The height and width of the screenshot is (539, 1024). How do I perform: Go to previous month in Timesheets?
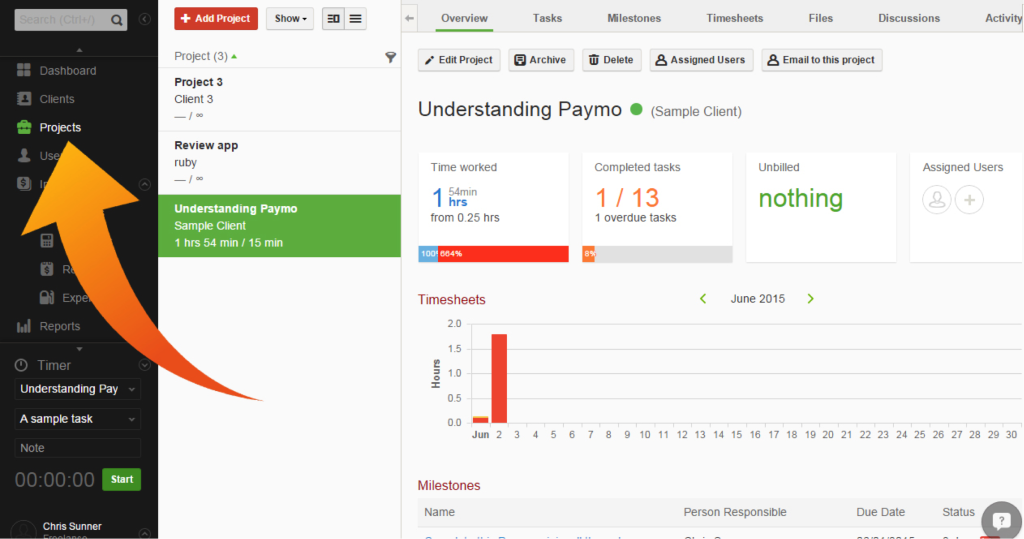pyautogui.click(x=703, y=299)
